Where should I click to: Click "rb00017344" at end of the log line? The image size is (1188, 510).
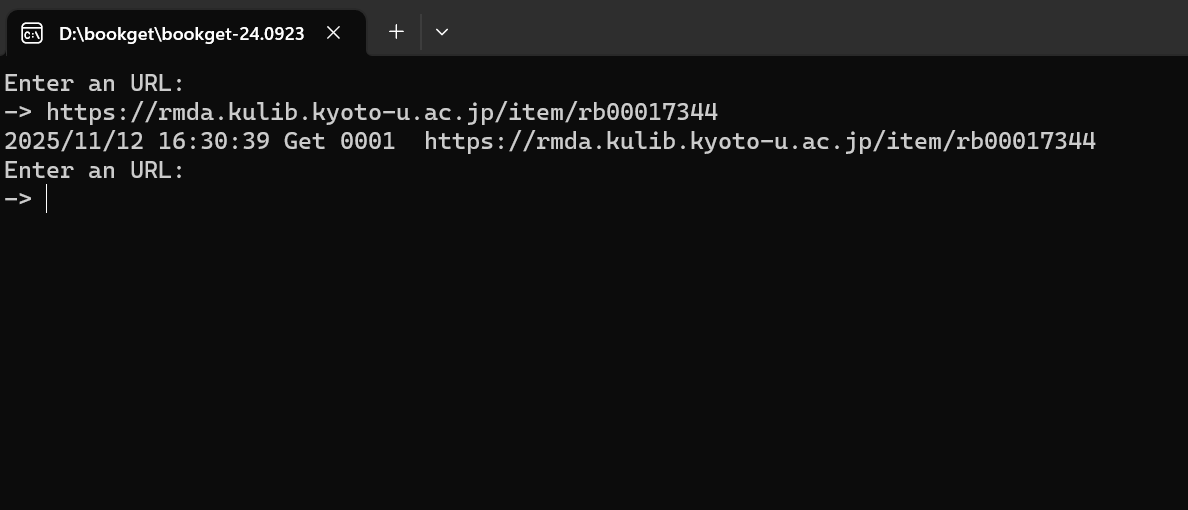(x=1026, y=141)
